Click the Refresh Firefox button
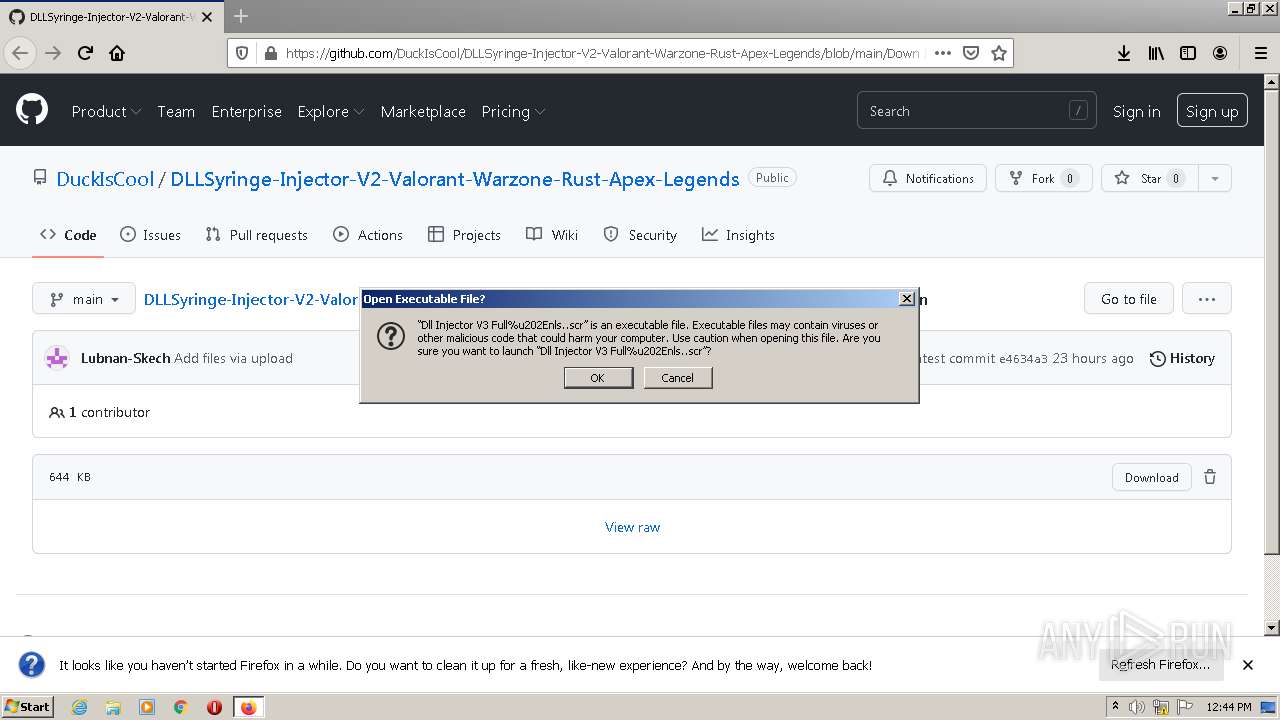1280x720 pixels. (x=1160, y=665)
